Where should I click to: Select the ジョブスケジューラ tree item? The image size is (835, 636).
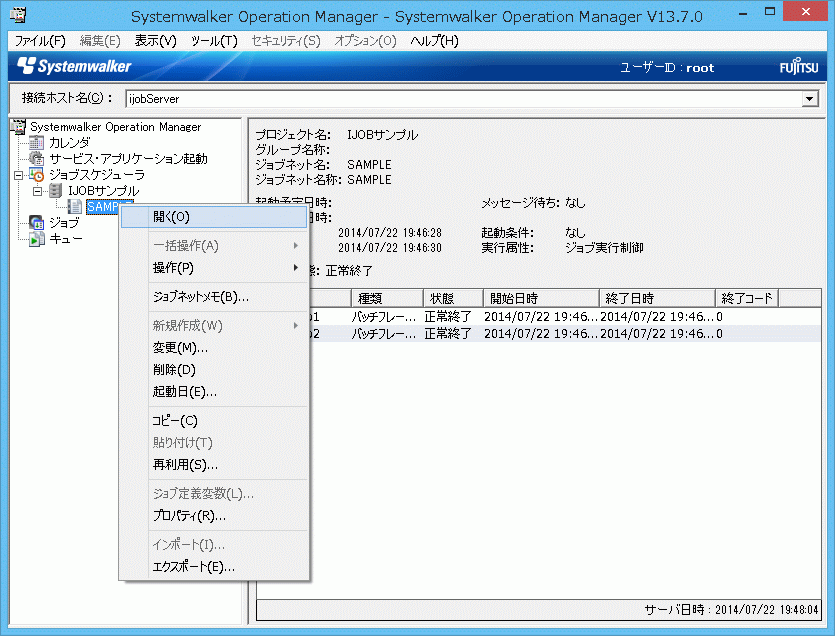tap(97, 175)
